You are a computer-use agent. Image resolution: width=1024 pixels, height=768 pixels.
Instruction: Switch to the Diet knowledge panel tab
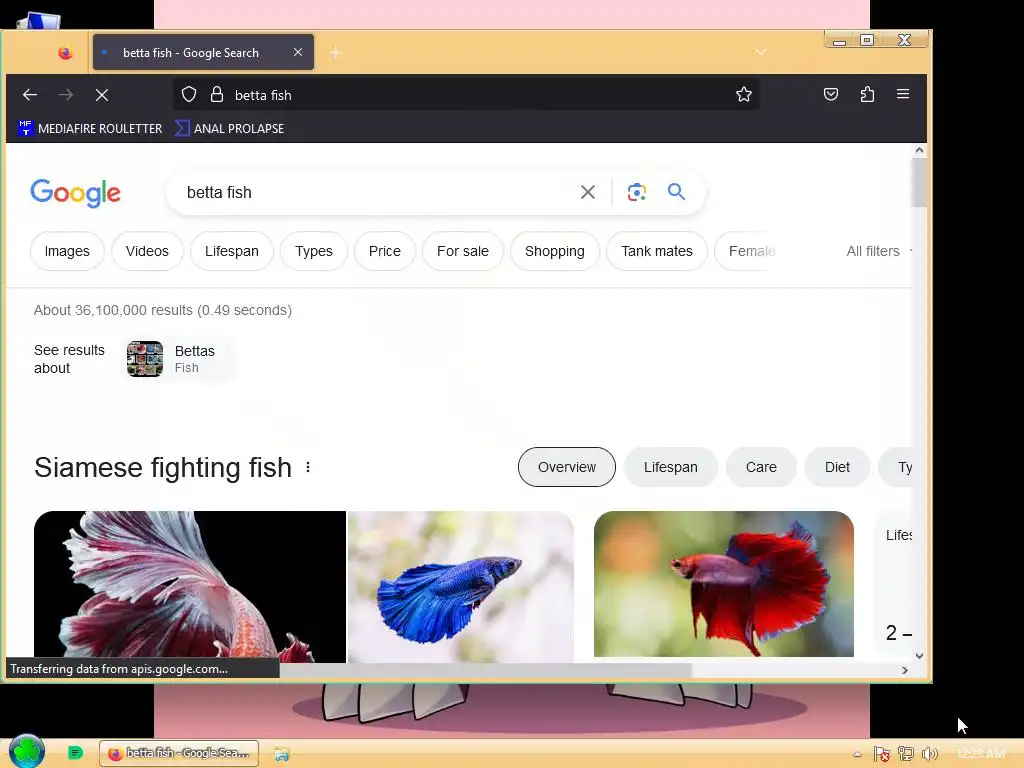tap(837, 468)
